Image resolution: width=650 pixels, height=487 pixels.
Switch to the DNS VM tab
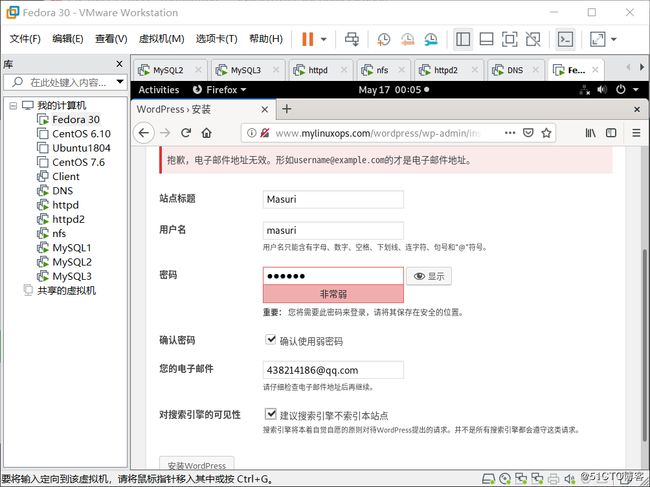tap(516, 70)
